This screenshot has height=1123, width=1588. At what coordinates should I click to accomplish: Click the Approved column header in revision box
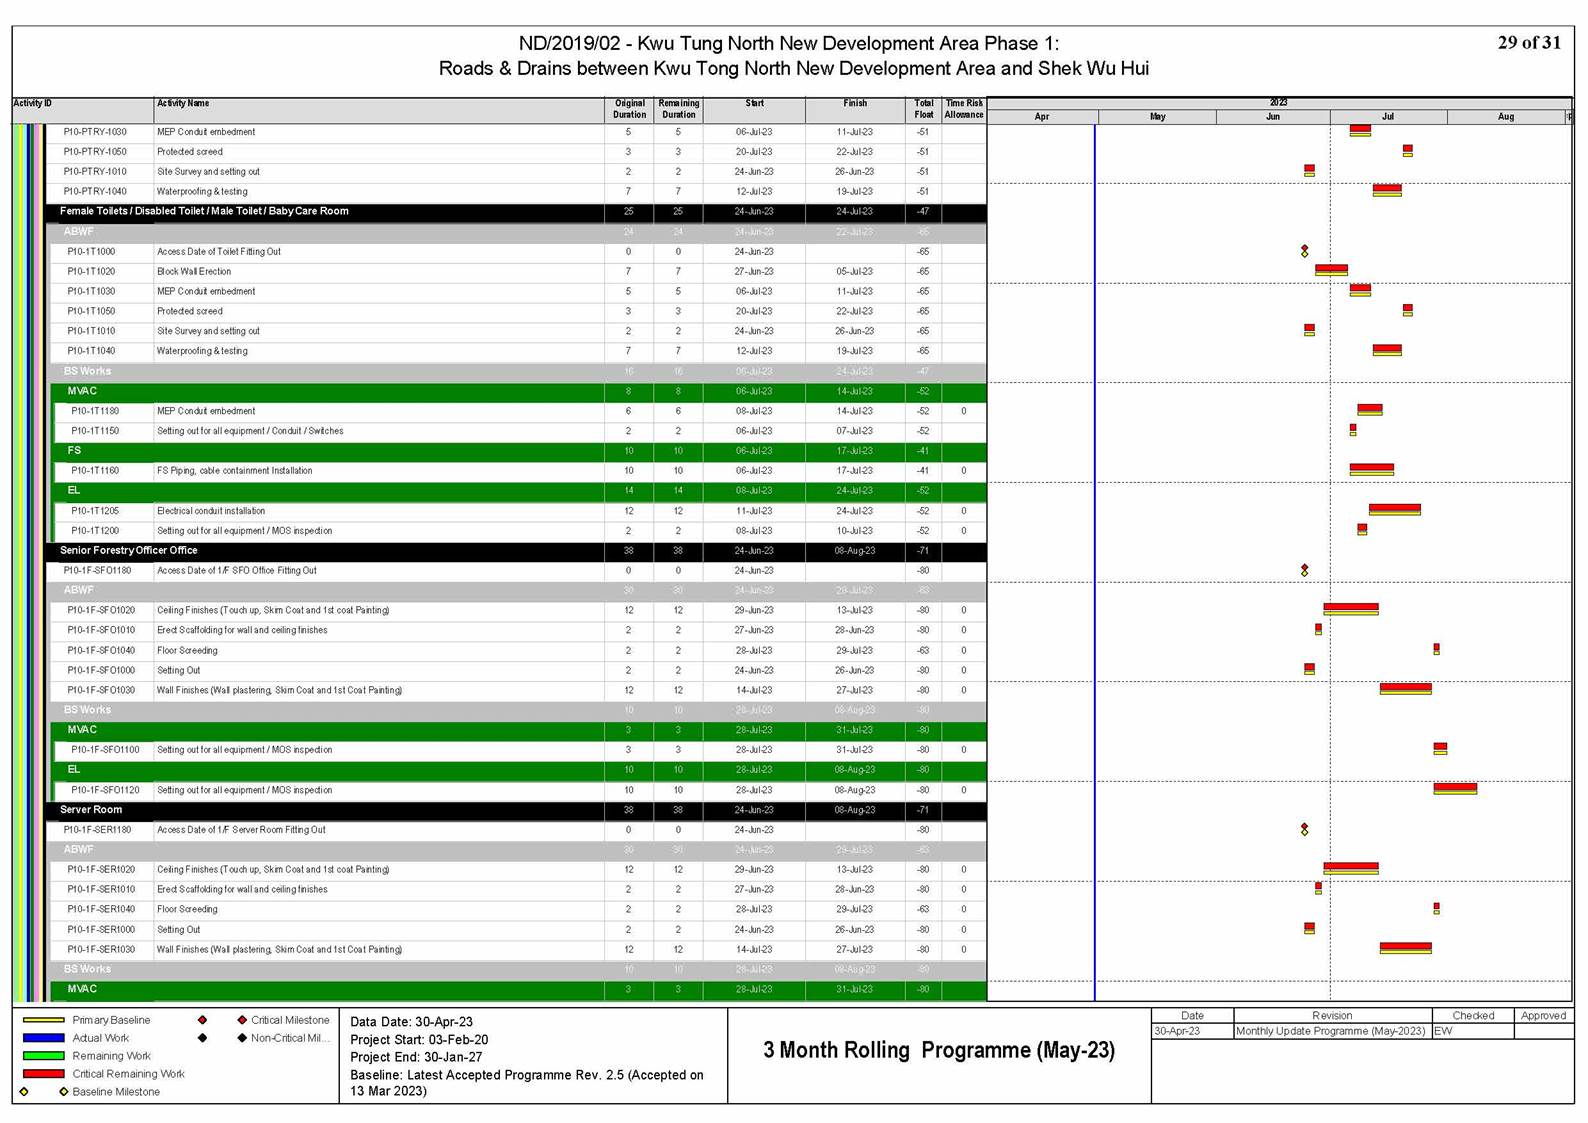pos(1543,1015)
